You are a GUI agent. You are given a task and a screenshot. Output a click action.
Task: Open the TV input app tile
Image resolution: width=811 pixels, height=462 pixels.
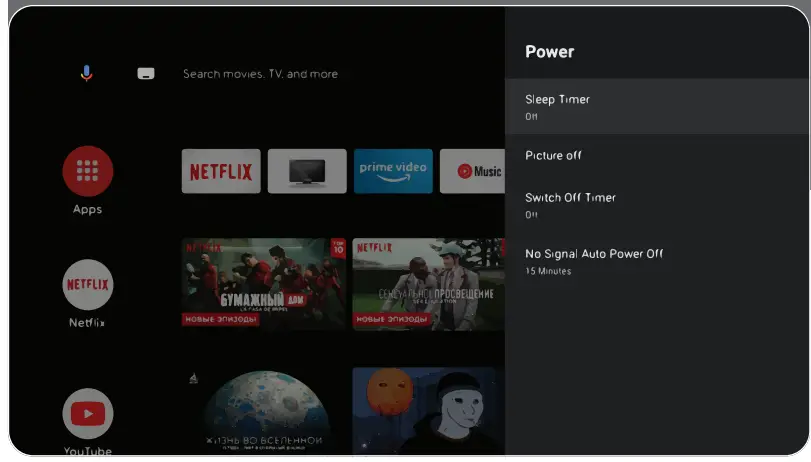[307, 171]
